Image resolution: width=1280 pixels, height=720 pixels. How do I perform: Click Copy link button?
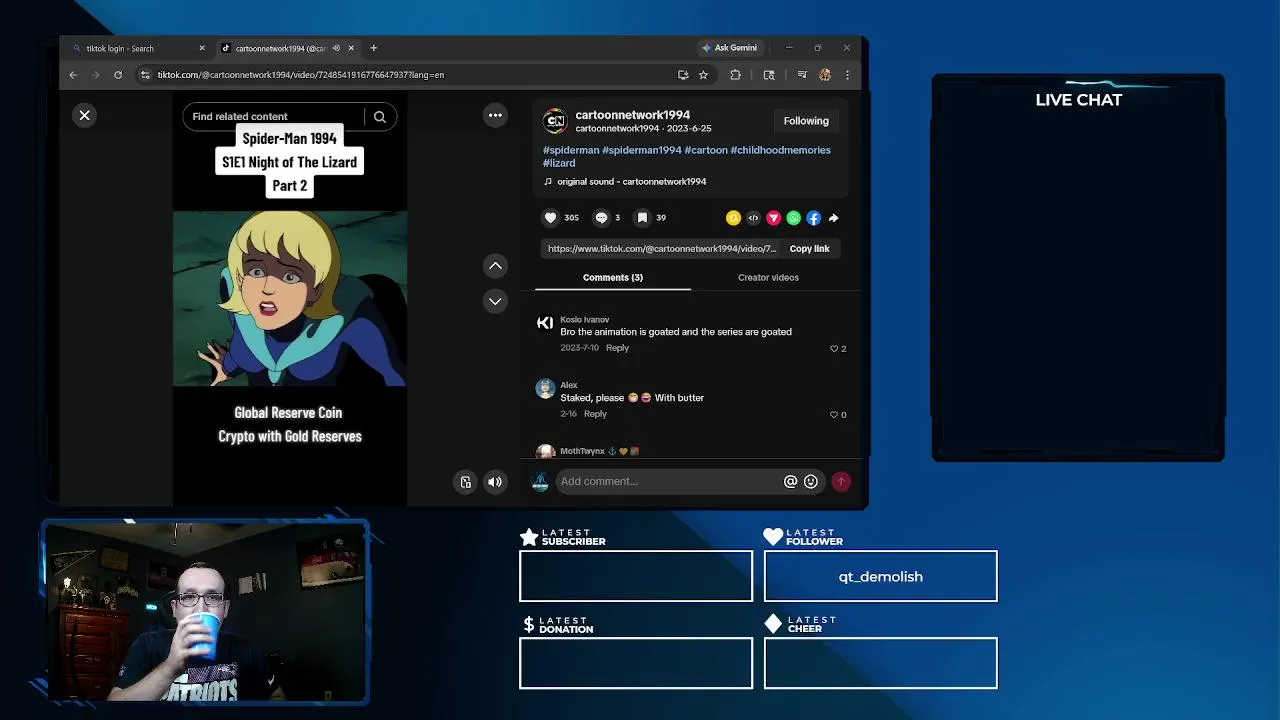[x=809, y=249]
